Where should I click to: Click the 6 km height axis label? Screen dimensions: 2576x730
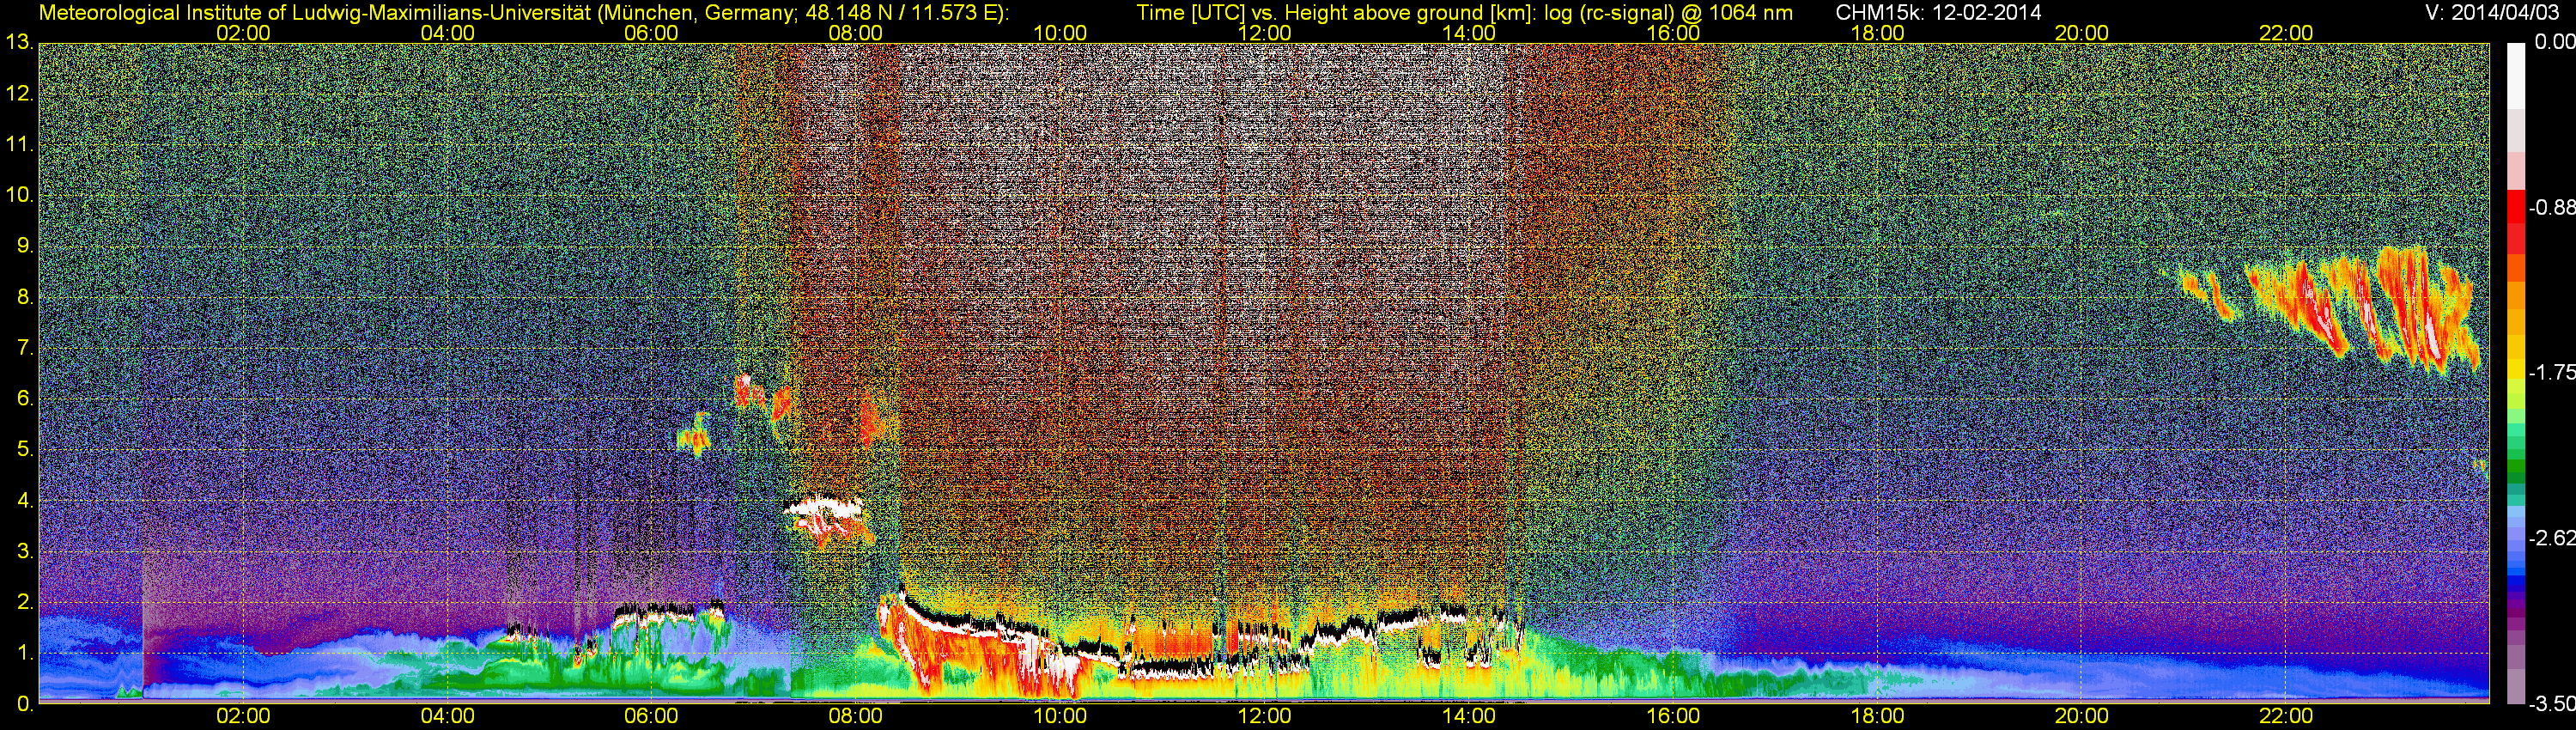24,399
